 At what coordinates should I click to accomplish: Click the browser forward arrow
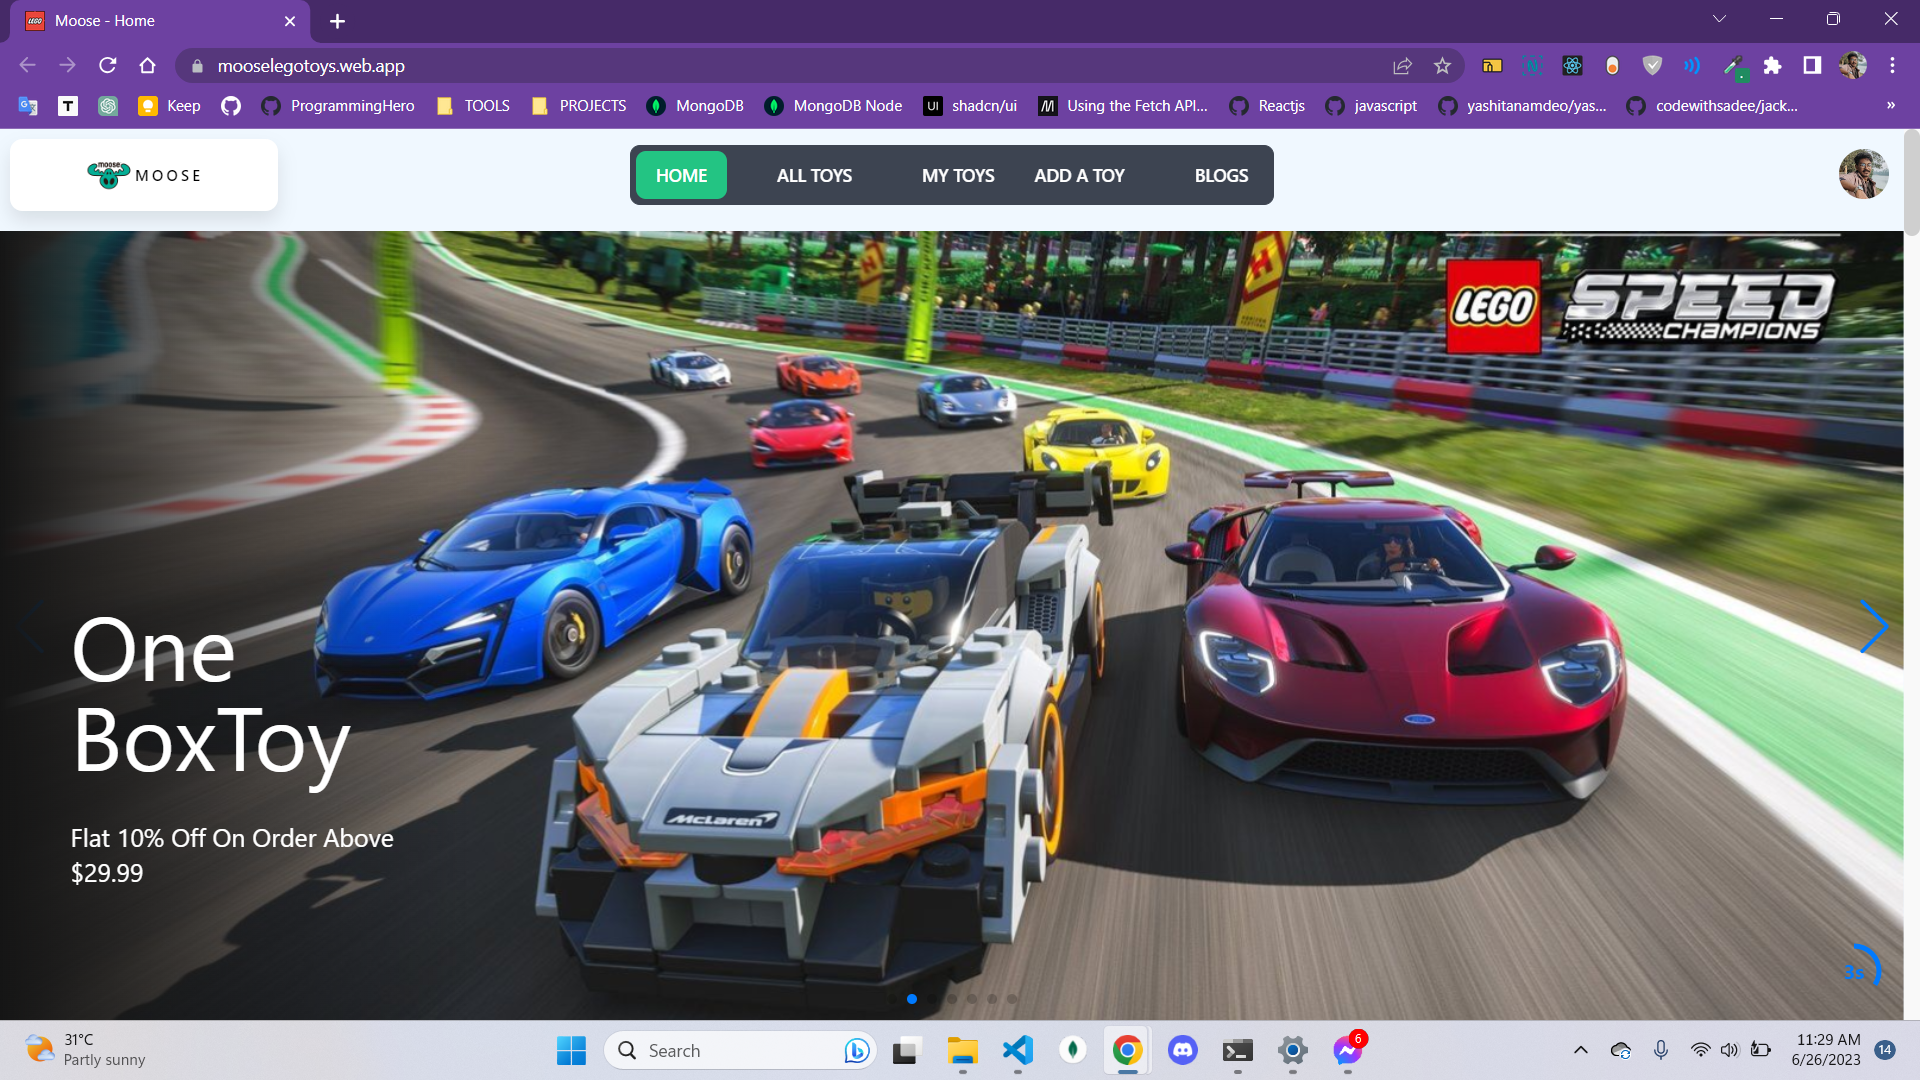tap(67, 65)
